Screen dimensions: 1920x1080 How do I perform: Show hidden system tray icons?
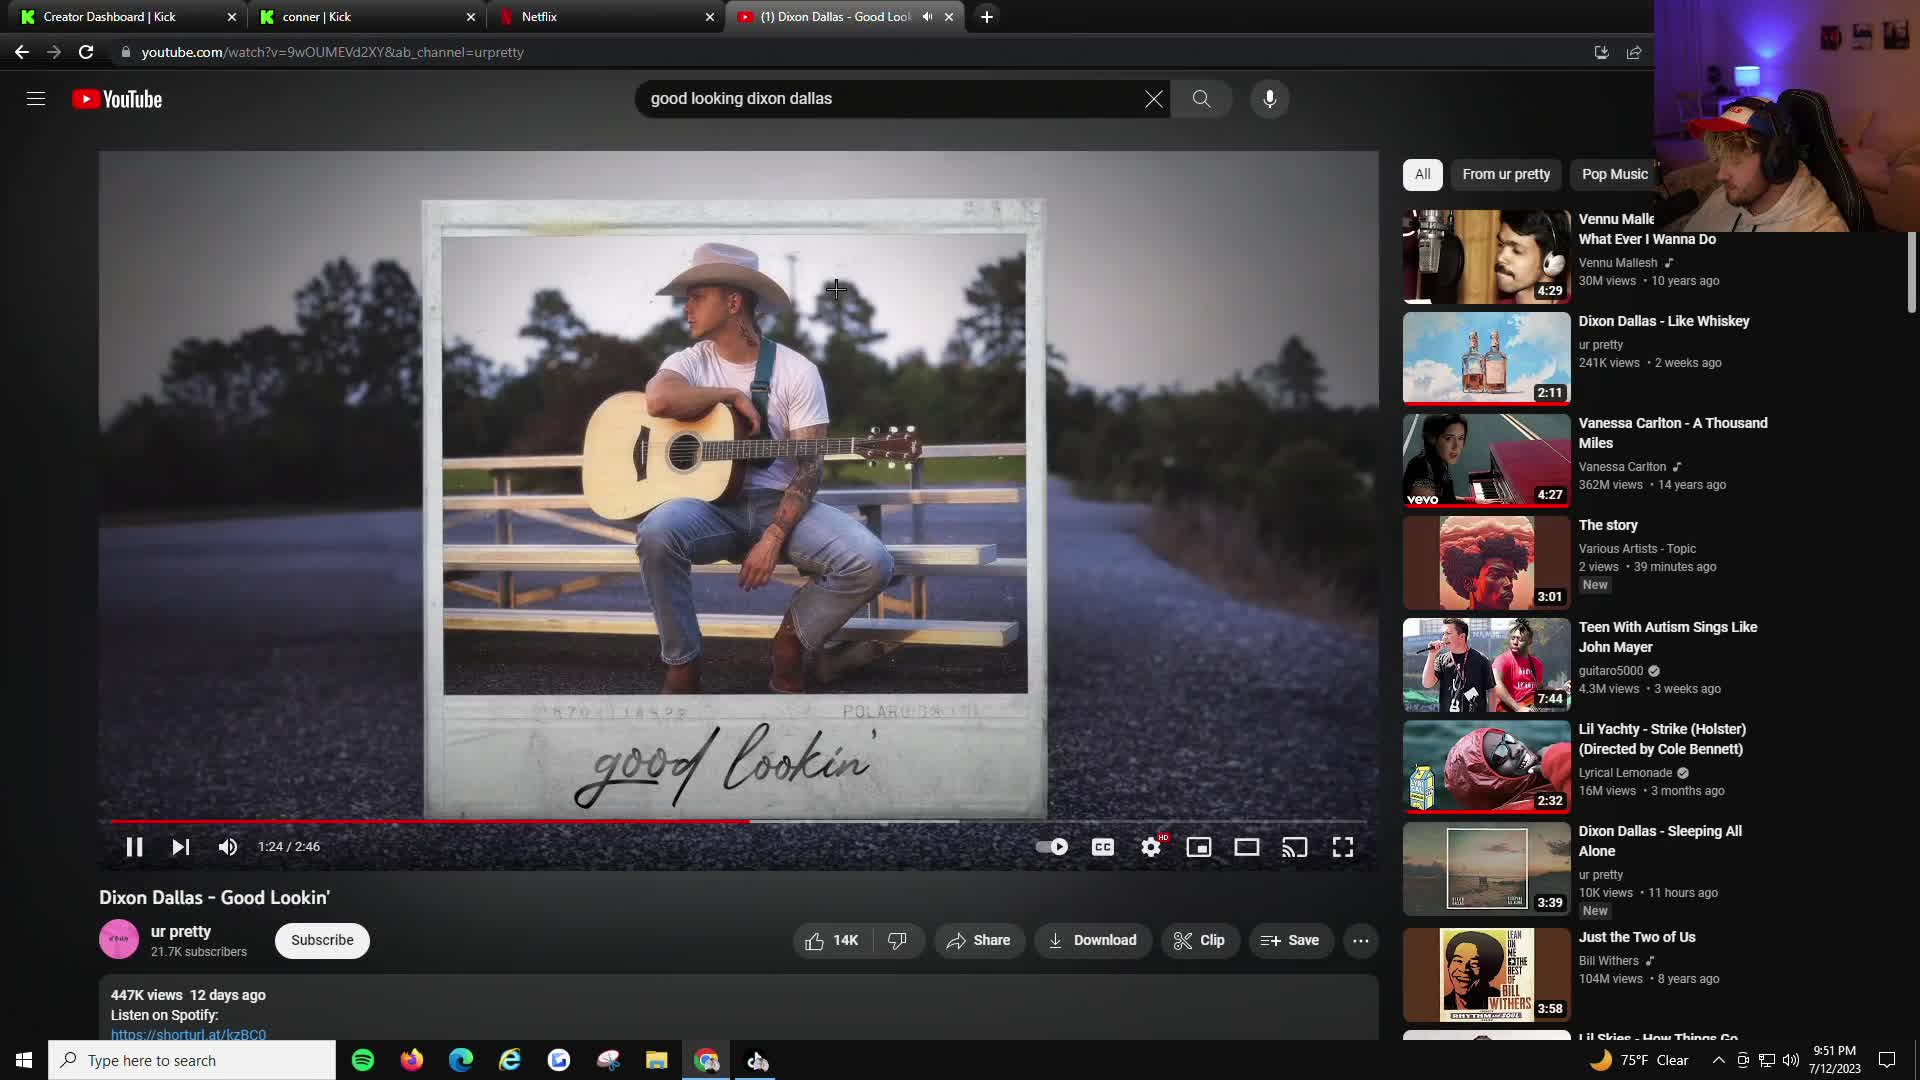click(x=1718, y=1060)
